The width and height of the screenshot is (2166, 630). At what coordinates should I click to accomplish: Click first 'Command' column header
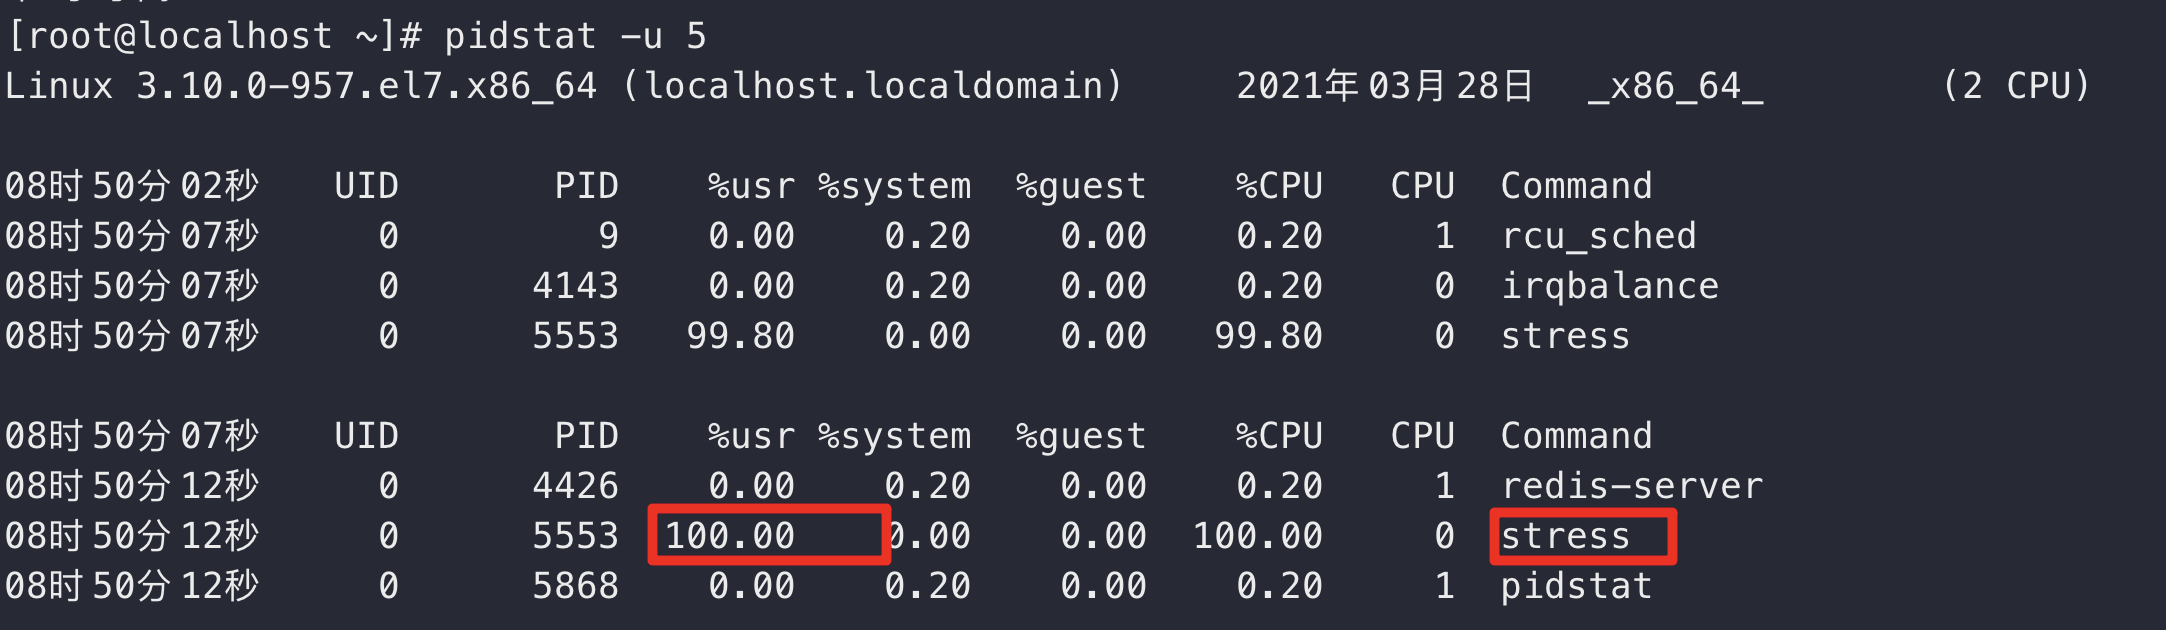pyautogui.click(x=1577, y=187)
